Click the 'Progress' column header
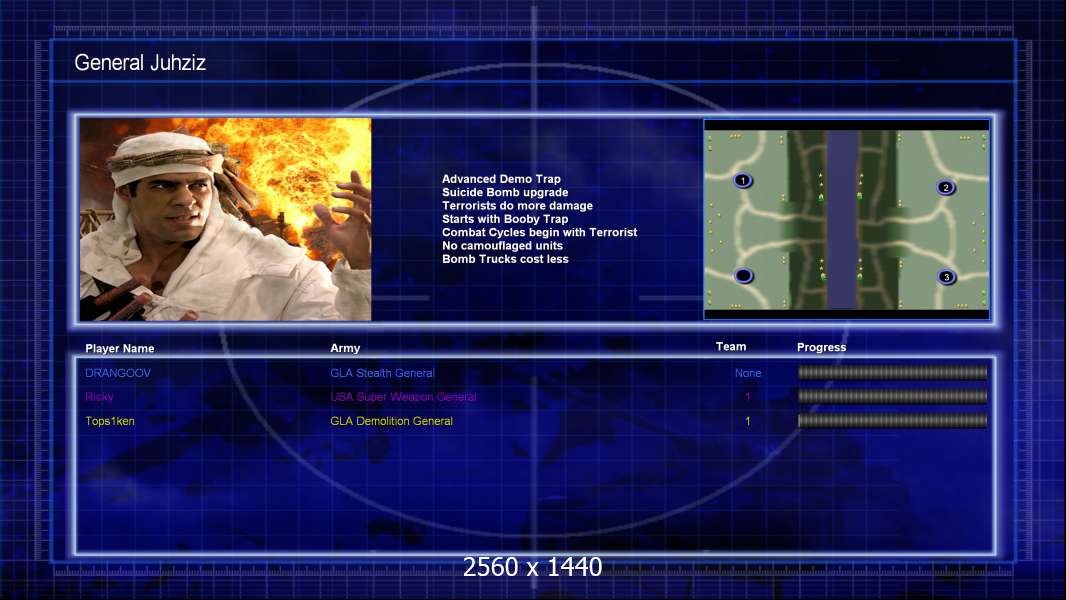Screen dimensions: 1066x600 coord(821,347)
